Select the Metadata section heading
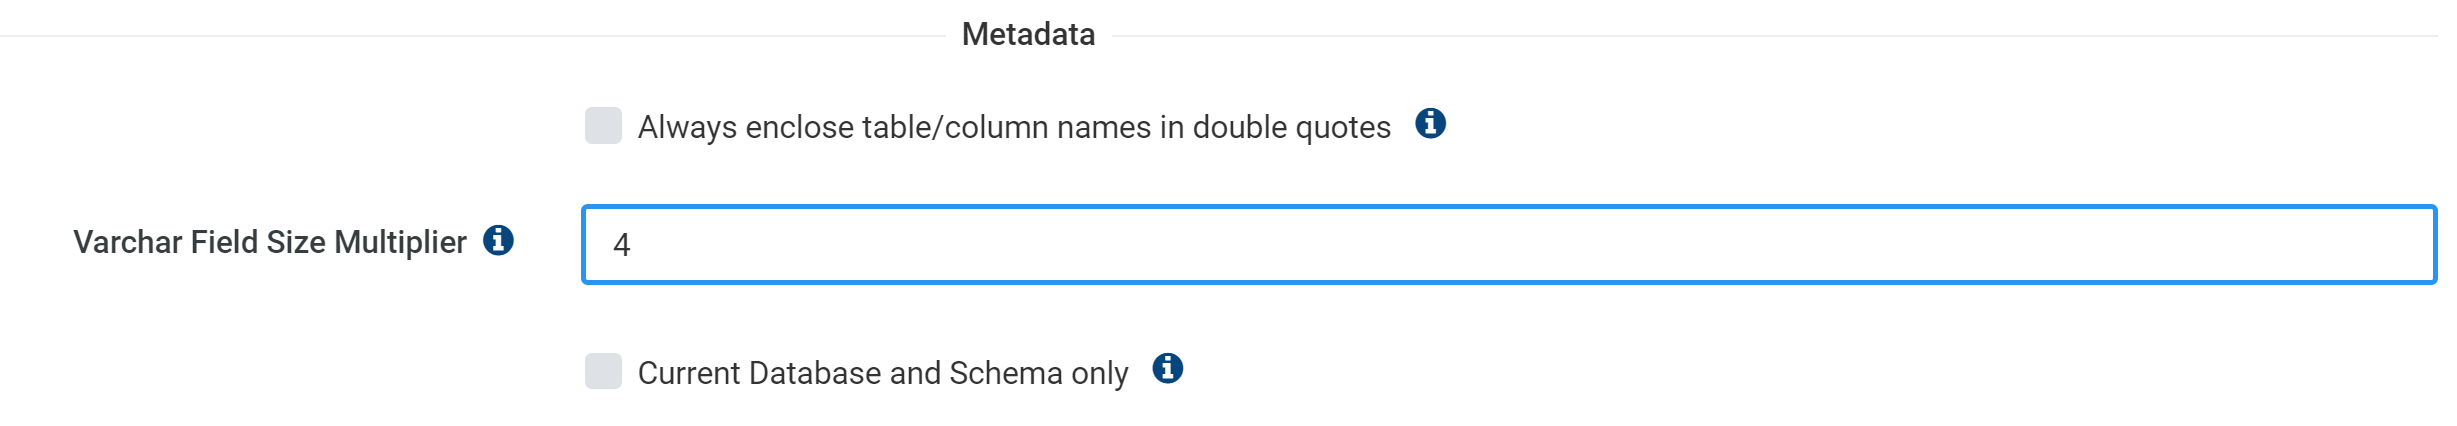Screen dimensions: 2457x426 tap(1028, 34)
